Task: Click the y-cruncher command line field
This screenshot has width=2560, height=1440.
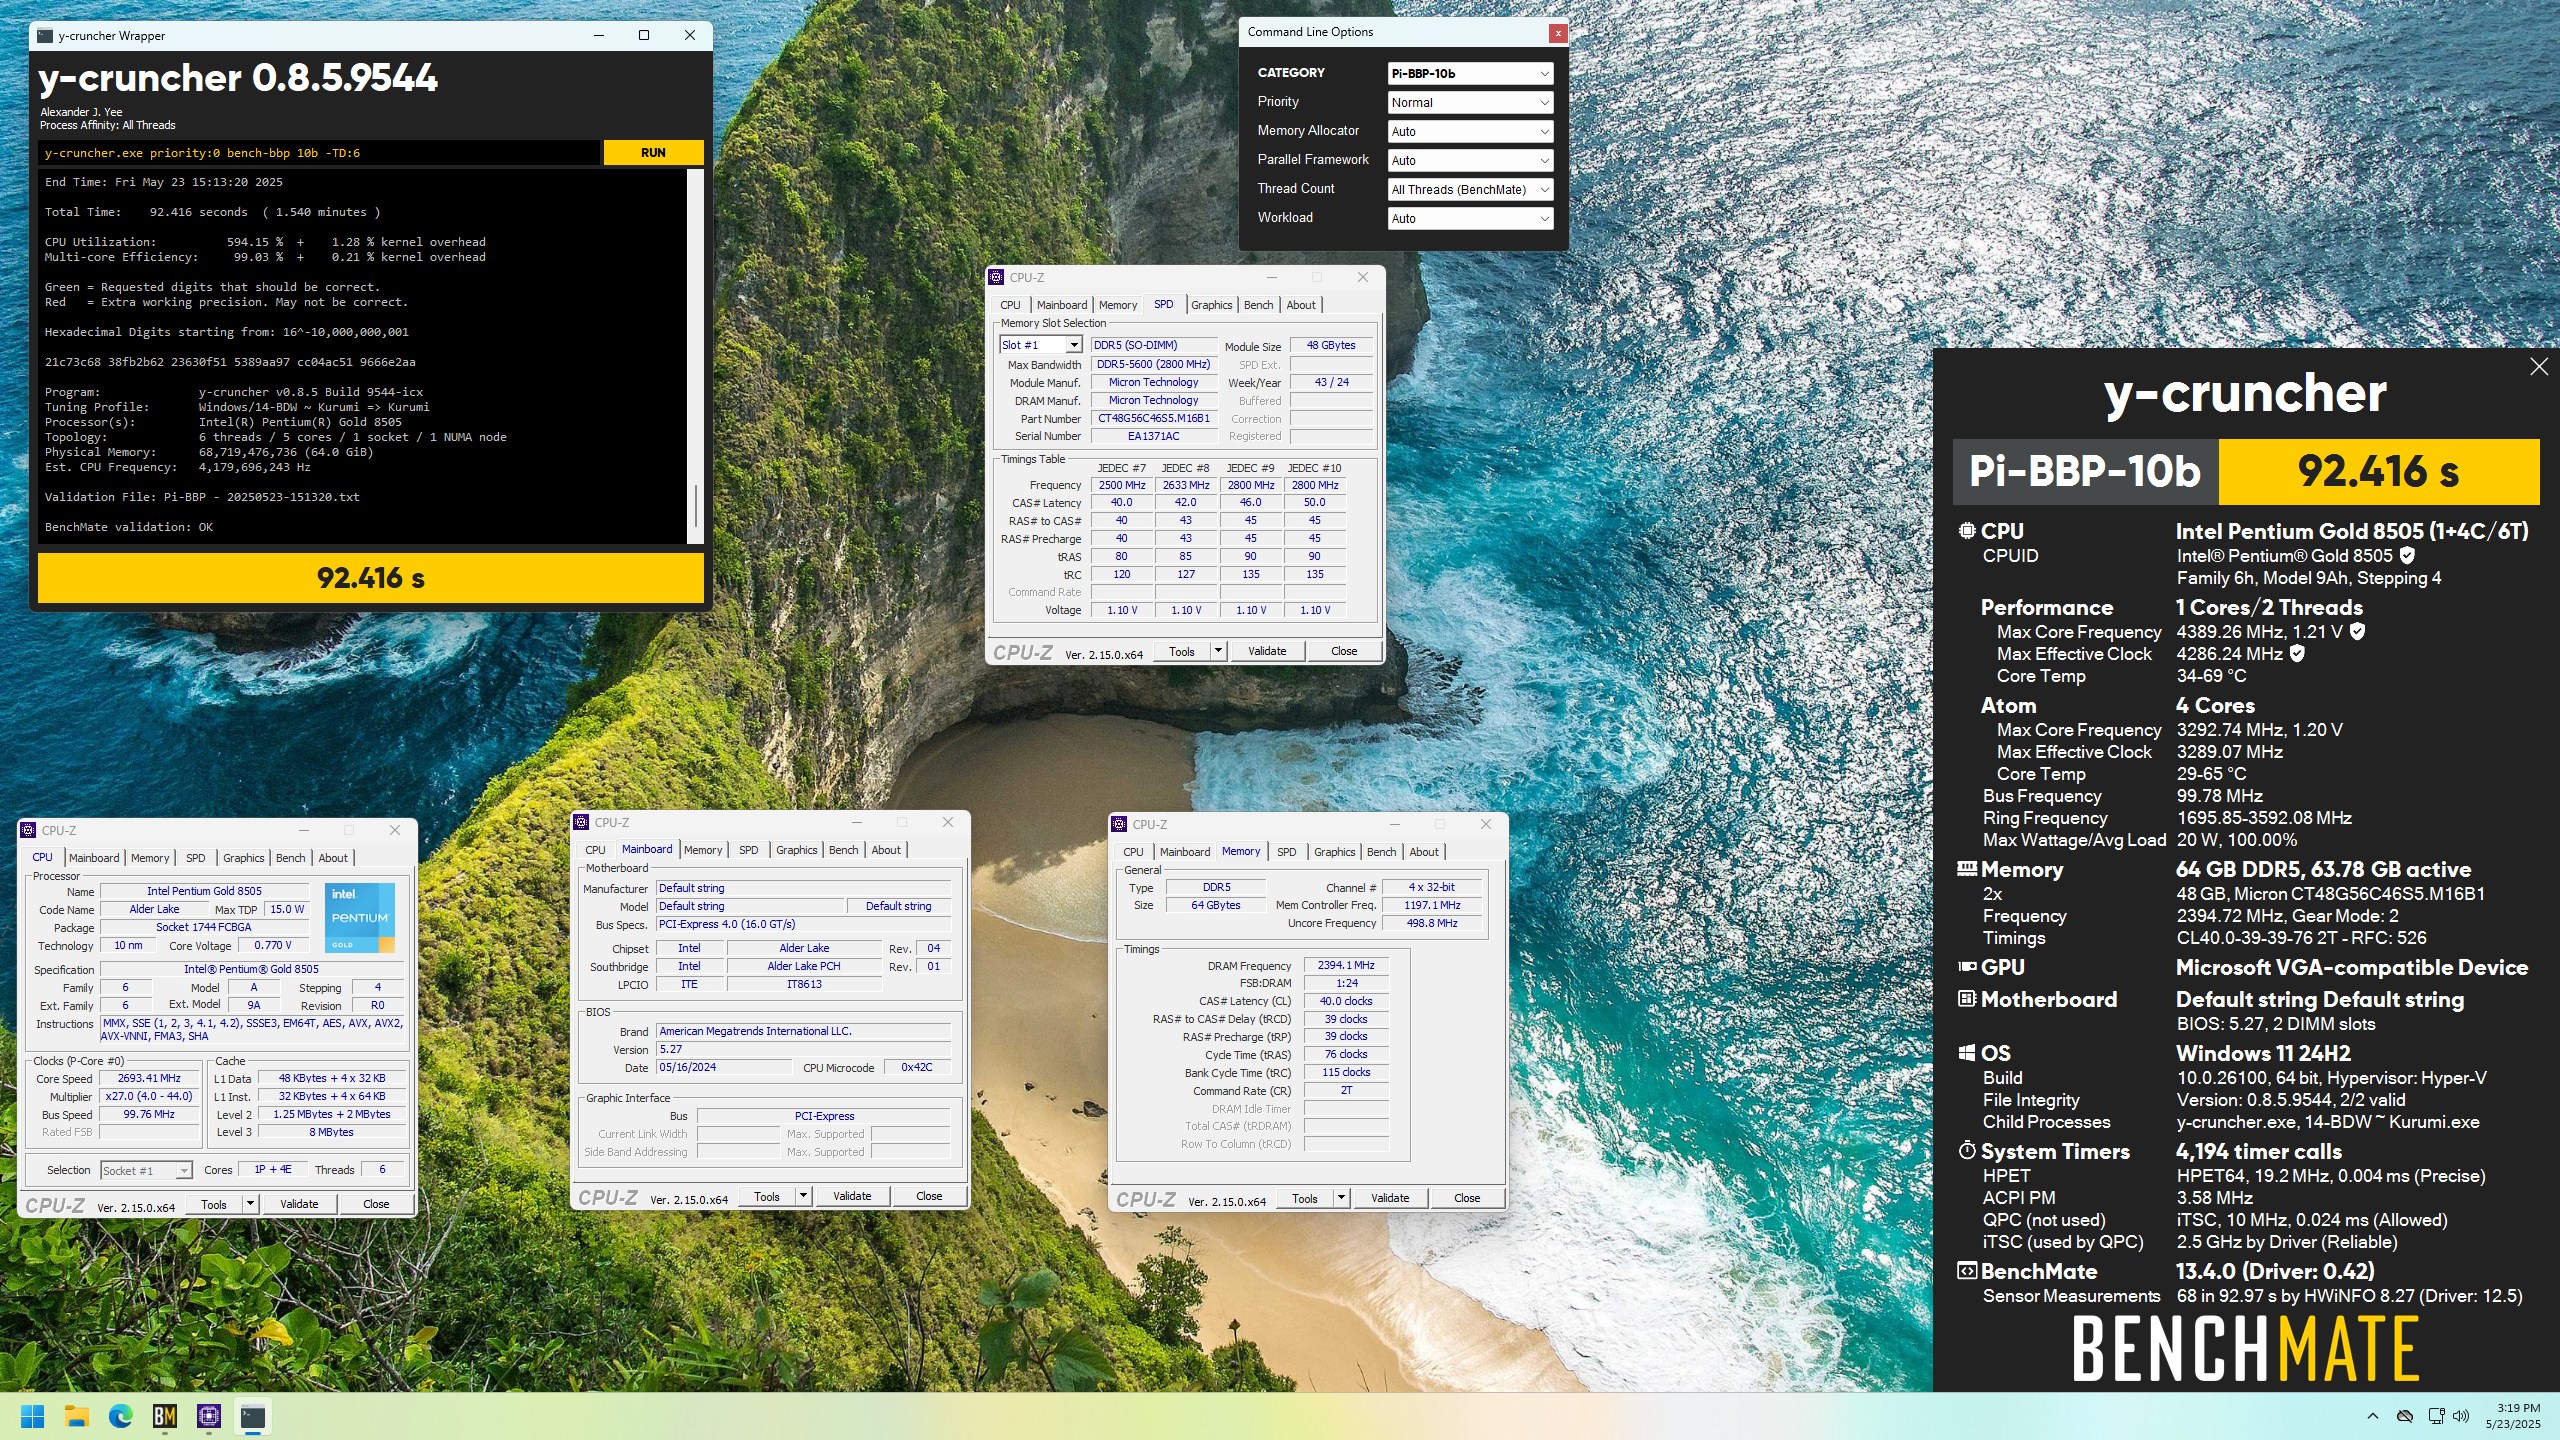Action: [x=319, y=153]
